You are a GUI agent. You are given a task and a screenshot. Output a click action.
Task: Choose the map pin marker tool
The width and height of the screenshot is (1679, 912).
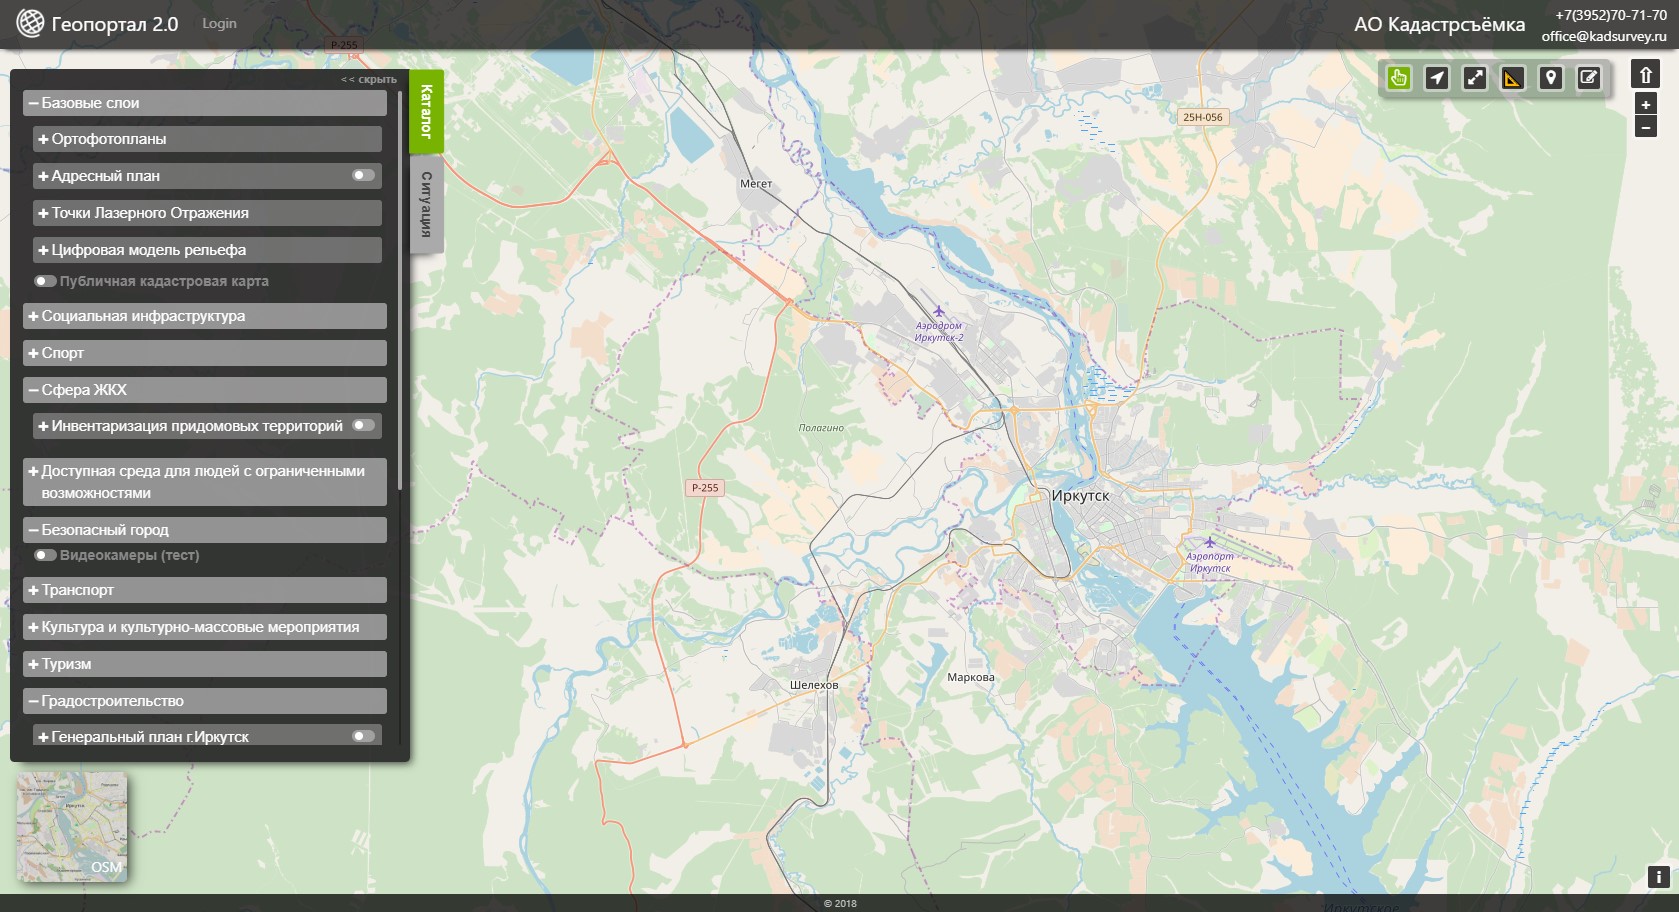[1550, 78]
